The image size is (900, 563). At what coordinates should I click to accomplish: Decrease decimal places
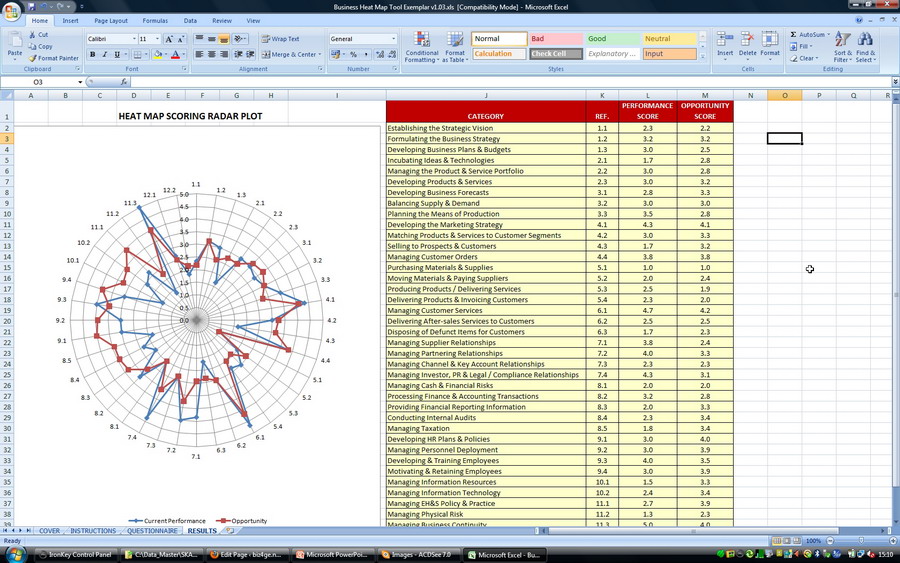(x=392, y=55)
